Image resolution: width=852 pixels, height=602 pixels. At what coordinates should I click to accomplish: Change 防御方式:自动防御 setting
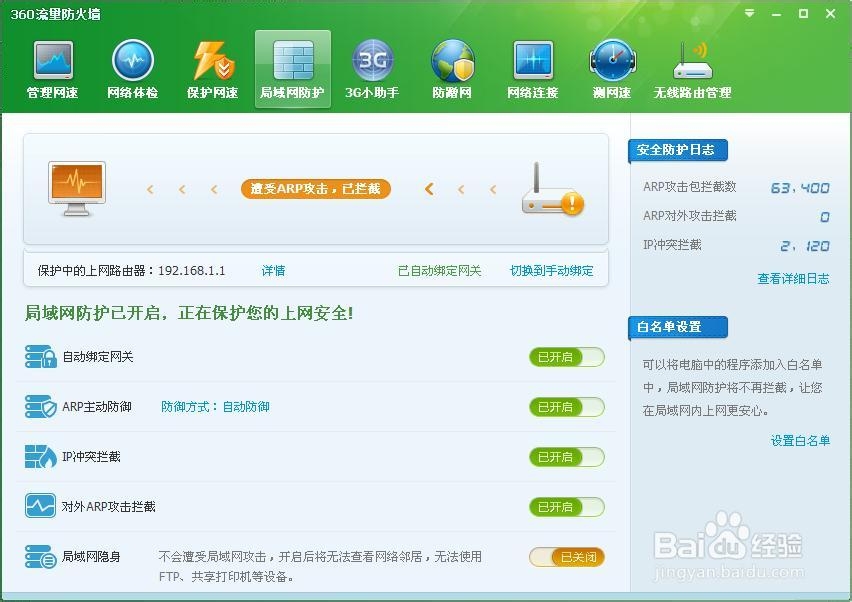point(215,406)
